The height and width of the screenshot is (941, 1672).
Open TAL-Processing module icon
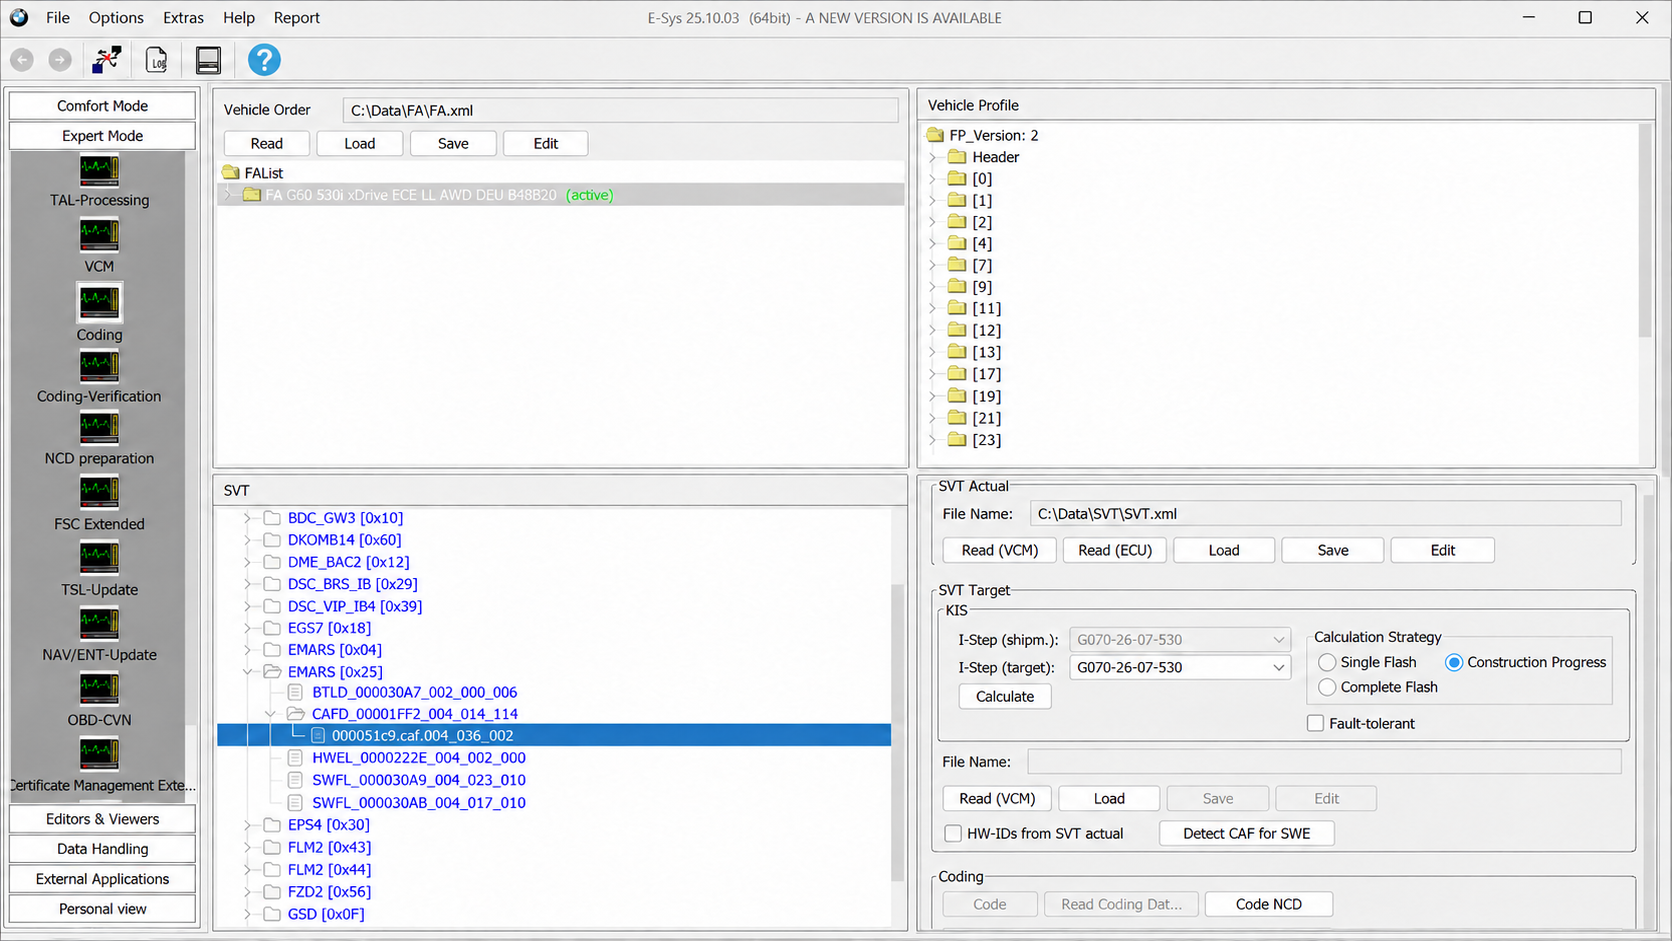click(99, 170)
